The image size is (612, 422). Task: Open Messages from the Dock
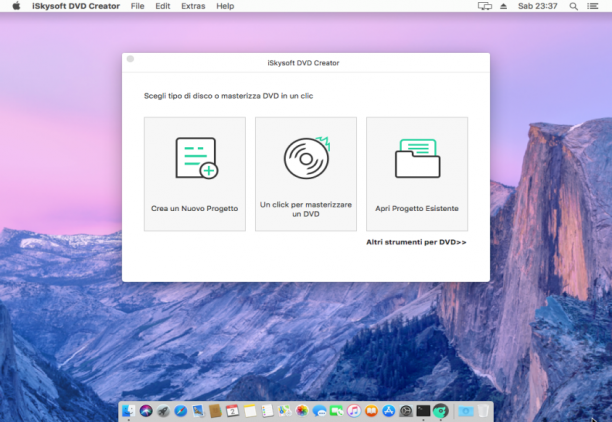(x=319, y=411)
